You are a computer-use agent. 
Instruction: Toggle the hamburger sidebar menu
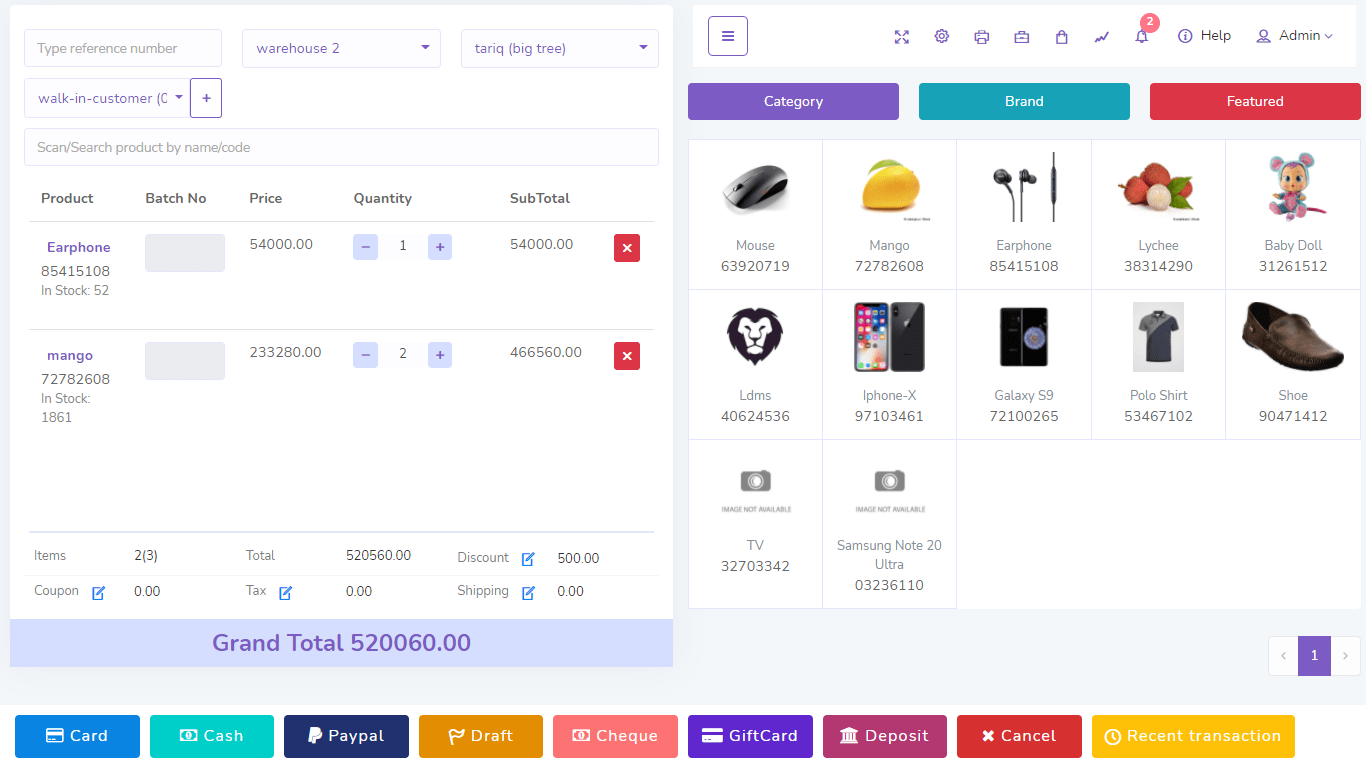(728, 37)
